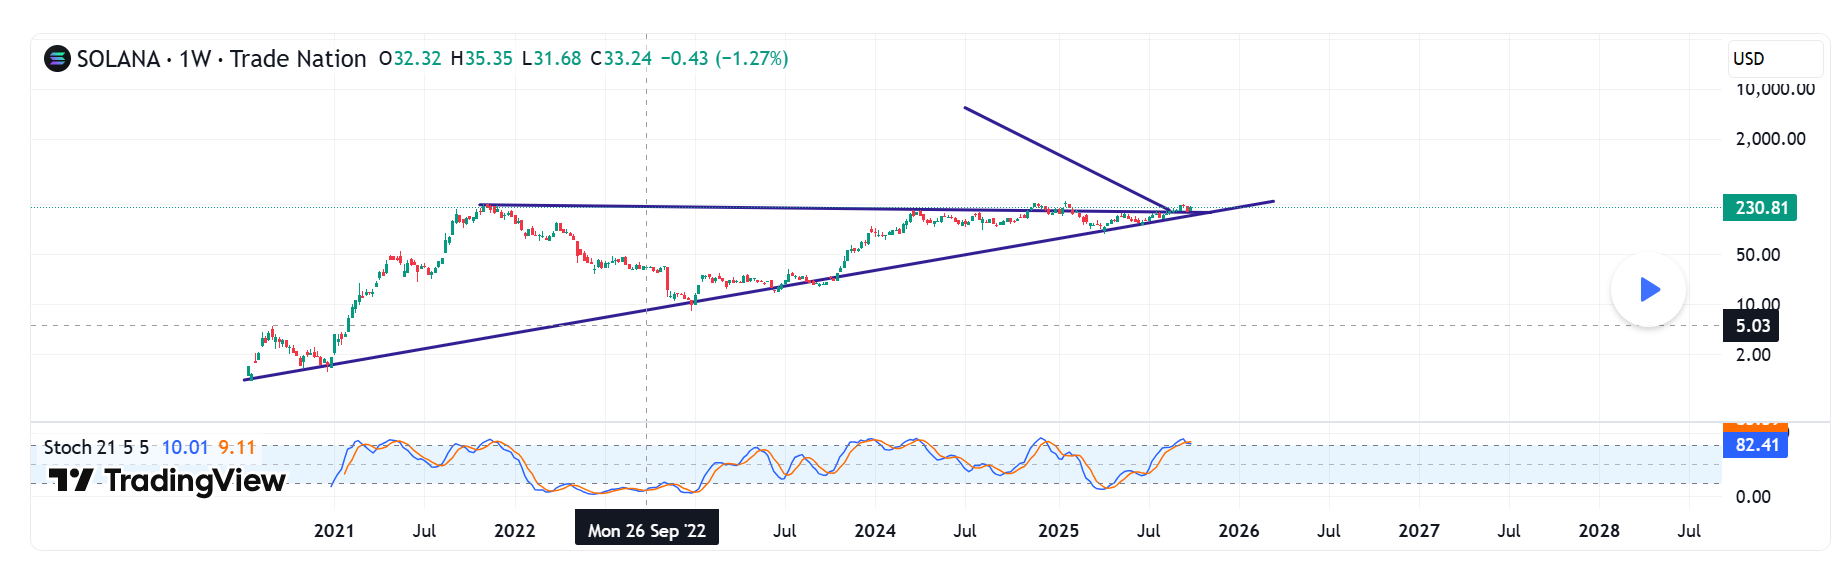1842x562 pixels.
Task: Click the Mon 26 Sep '22 date marker
Action: [x=646, y=530]
